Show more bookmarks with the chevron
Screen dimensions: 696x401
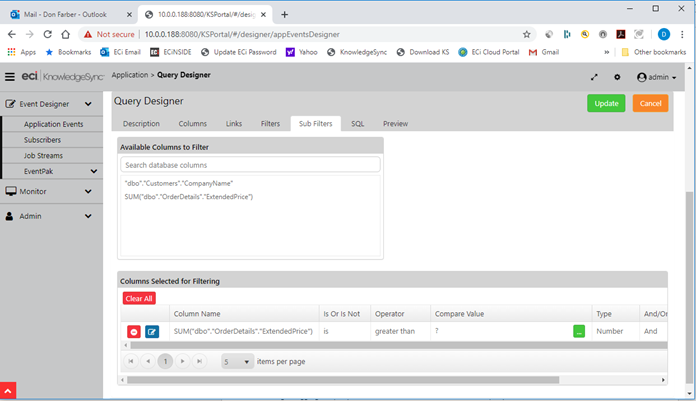pyautogui.click(x=606, y=52)
